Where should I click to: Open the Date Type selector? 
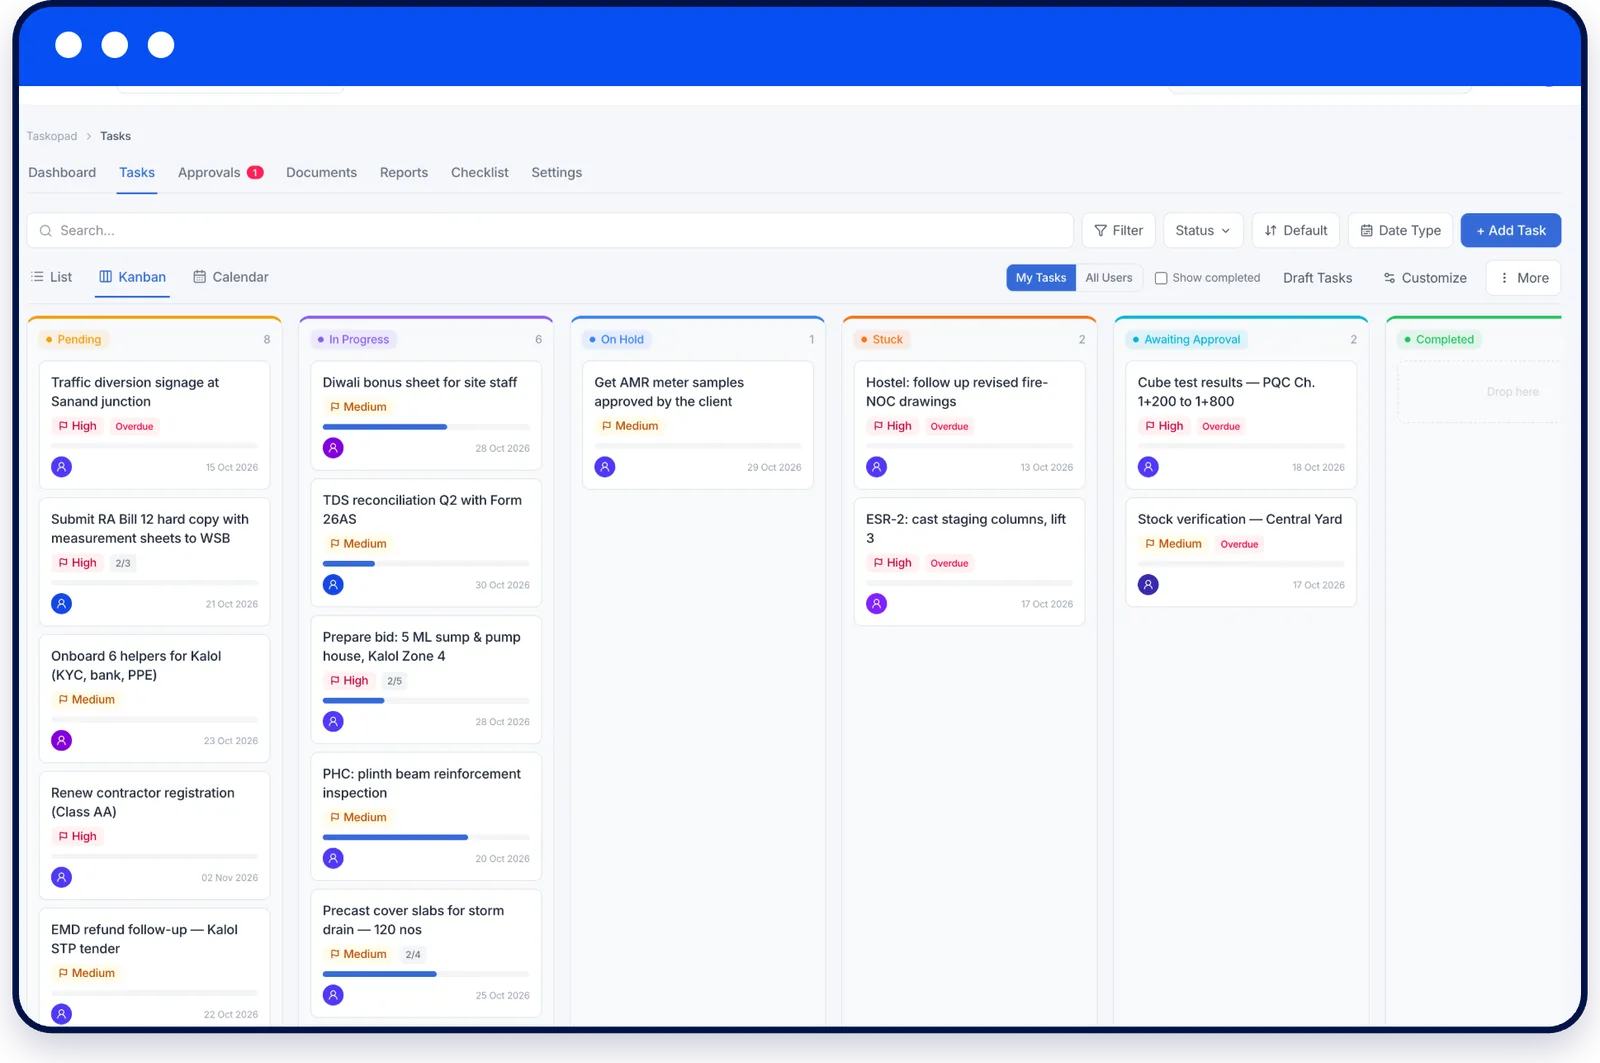1400,231
